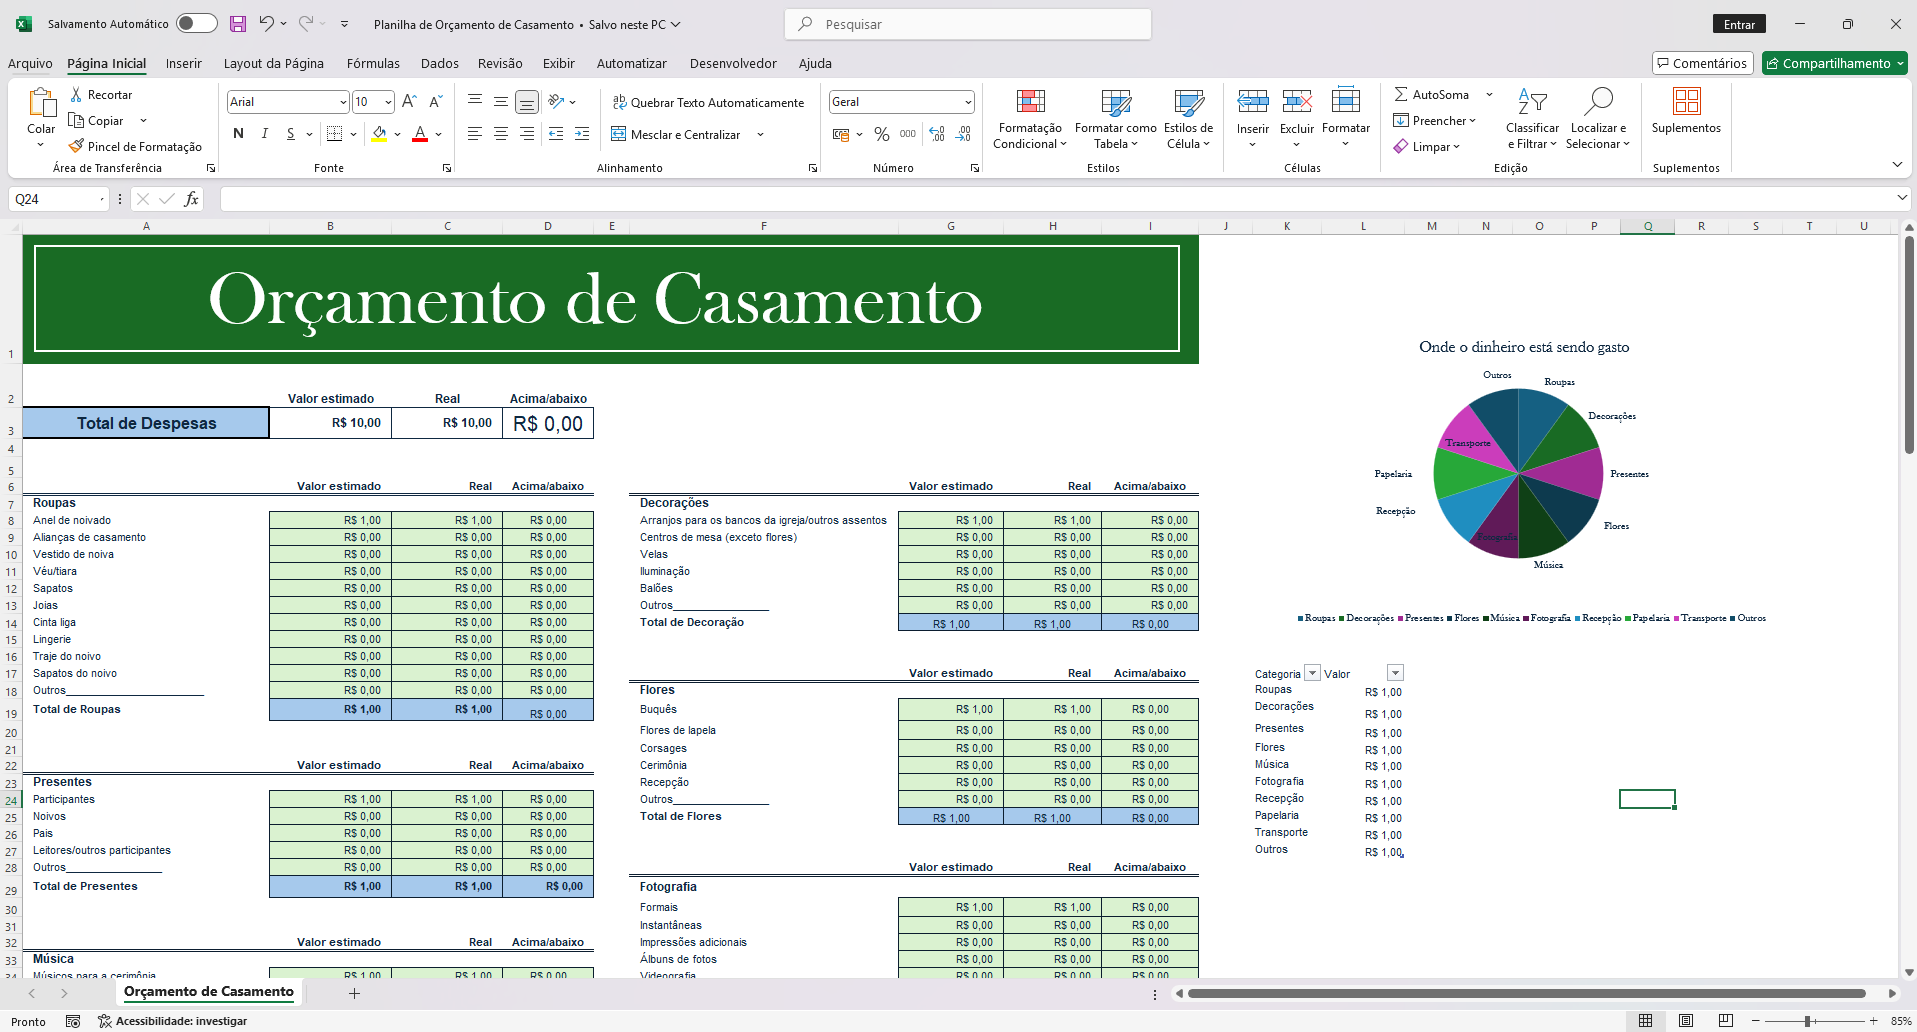
Task: Add a new sheet with plus button
Action: pos(354,993)
